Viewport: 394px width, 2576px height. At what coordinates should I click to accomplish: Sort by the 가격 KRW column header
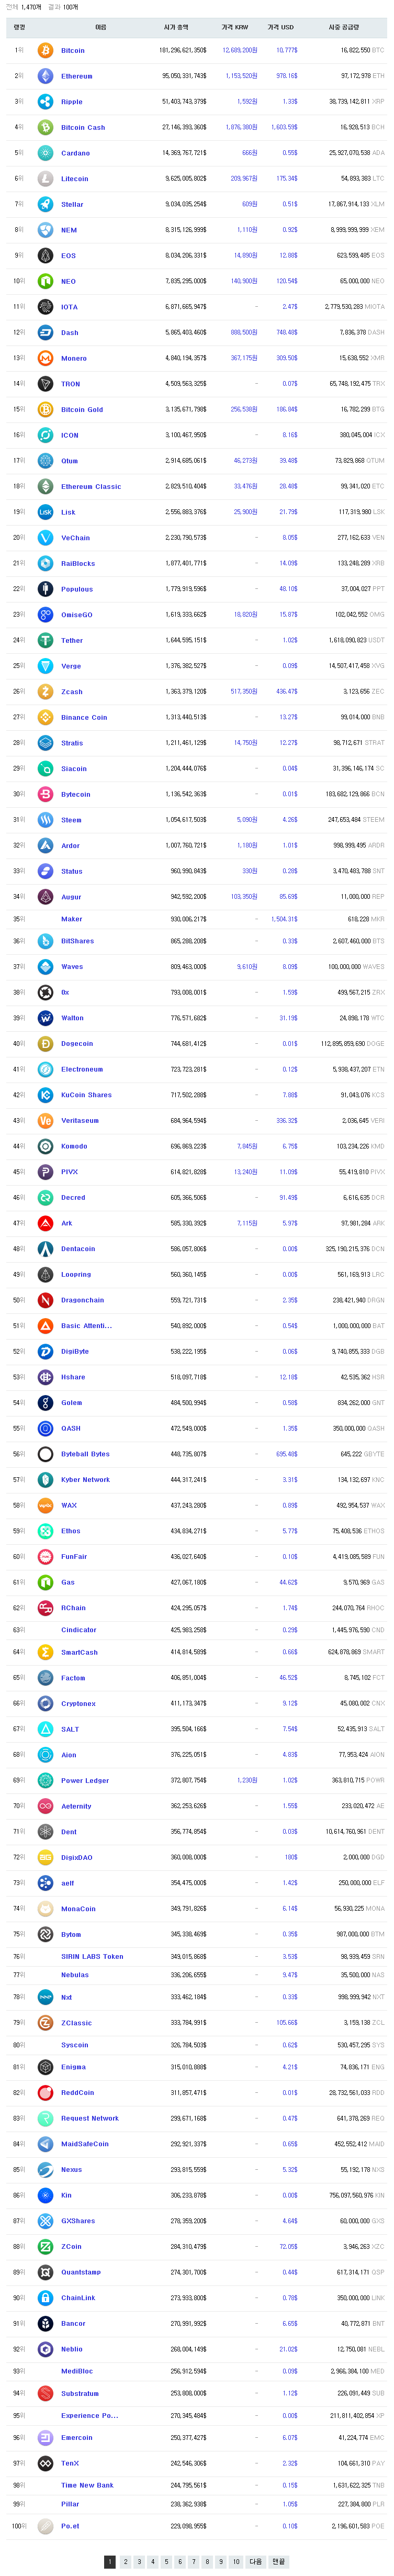234,27
